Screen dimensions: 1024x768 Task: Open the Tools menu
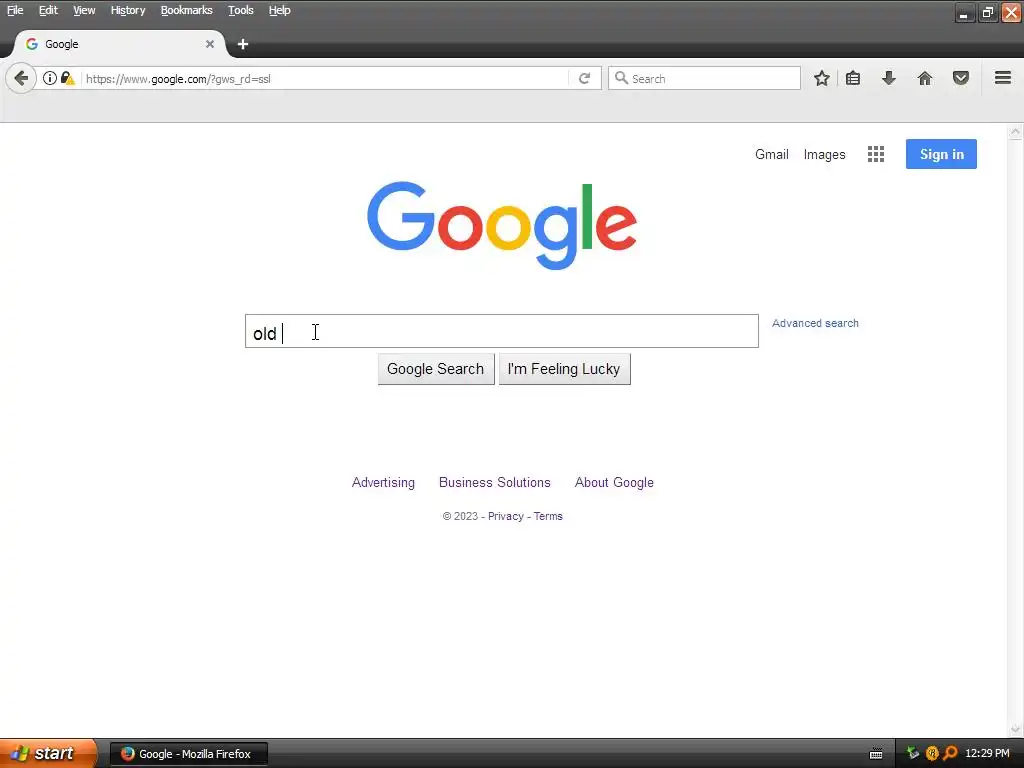[241, 10]
